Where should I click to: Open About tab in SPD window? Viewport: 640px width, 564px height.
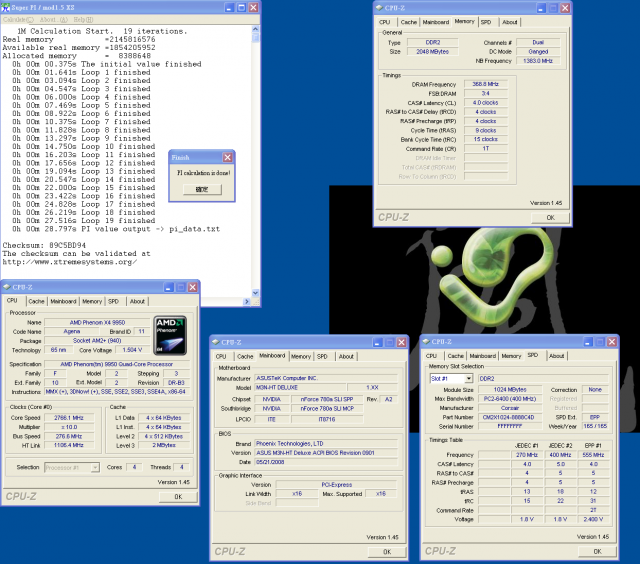556,356
